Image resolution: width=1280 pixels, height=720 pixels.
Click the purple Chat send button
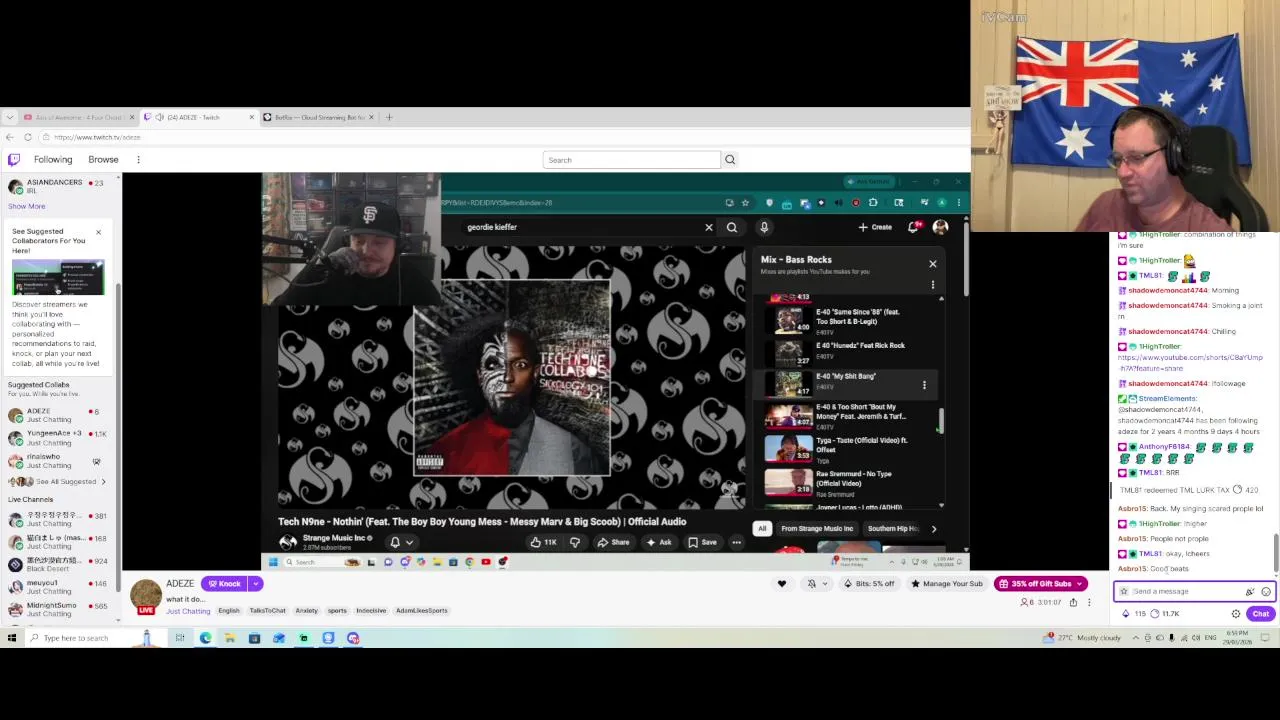coord(1260,614)
